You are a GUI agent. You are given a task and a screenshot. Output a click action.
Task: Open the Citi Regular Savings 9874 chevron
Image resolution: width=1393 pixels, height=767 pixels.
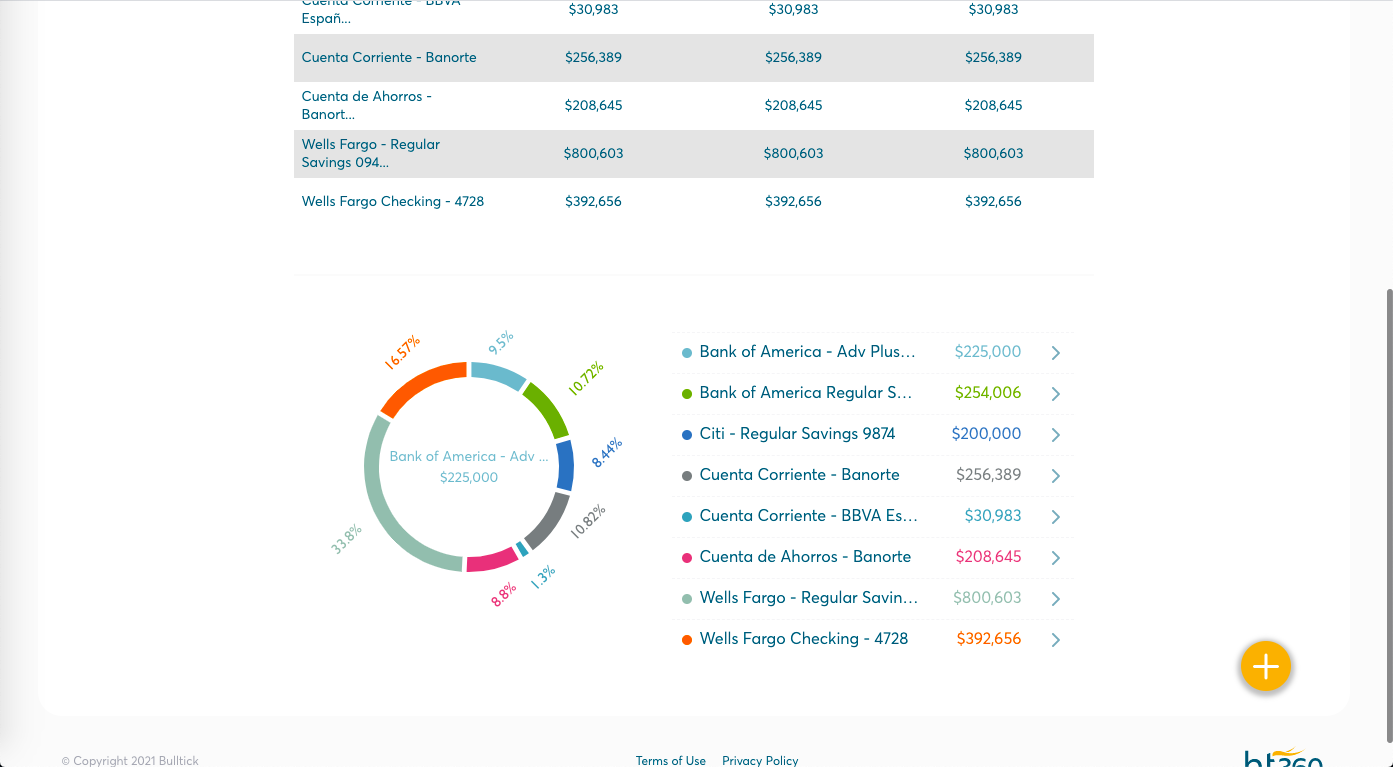point(1056,435)
